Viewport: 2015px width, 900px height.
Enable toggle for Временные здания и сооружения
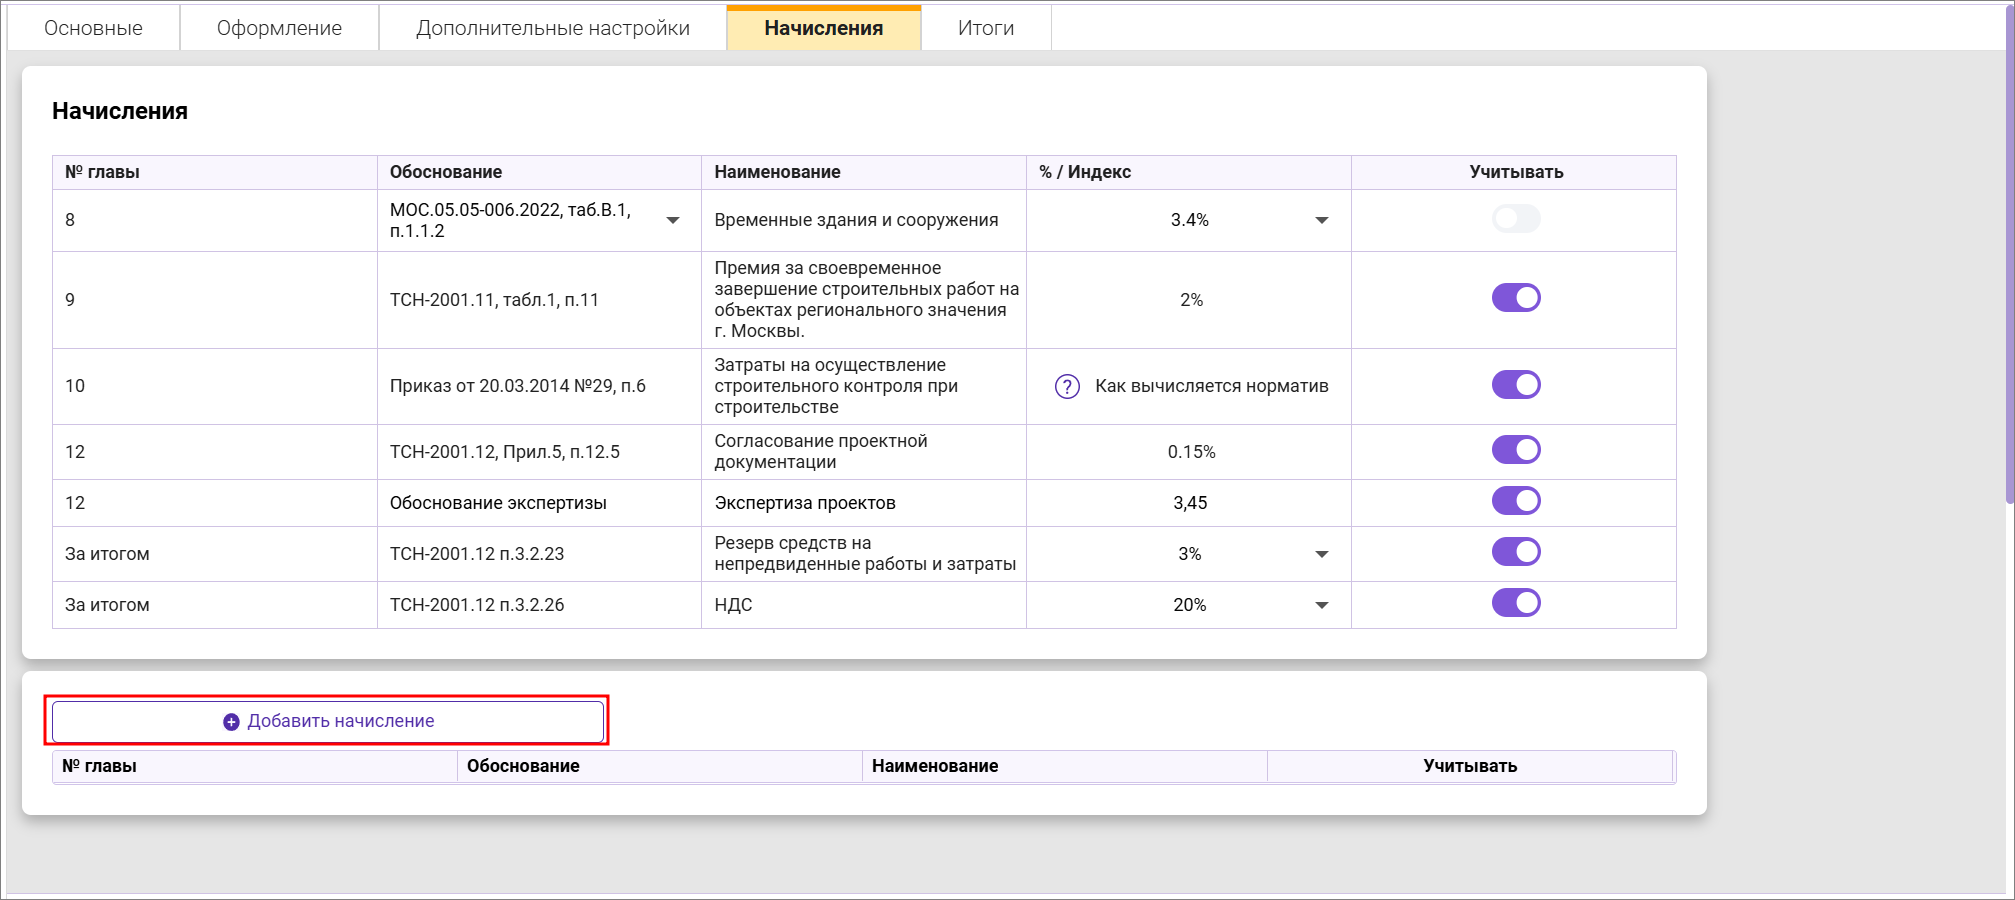click(x=1515, y=219)
